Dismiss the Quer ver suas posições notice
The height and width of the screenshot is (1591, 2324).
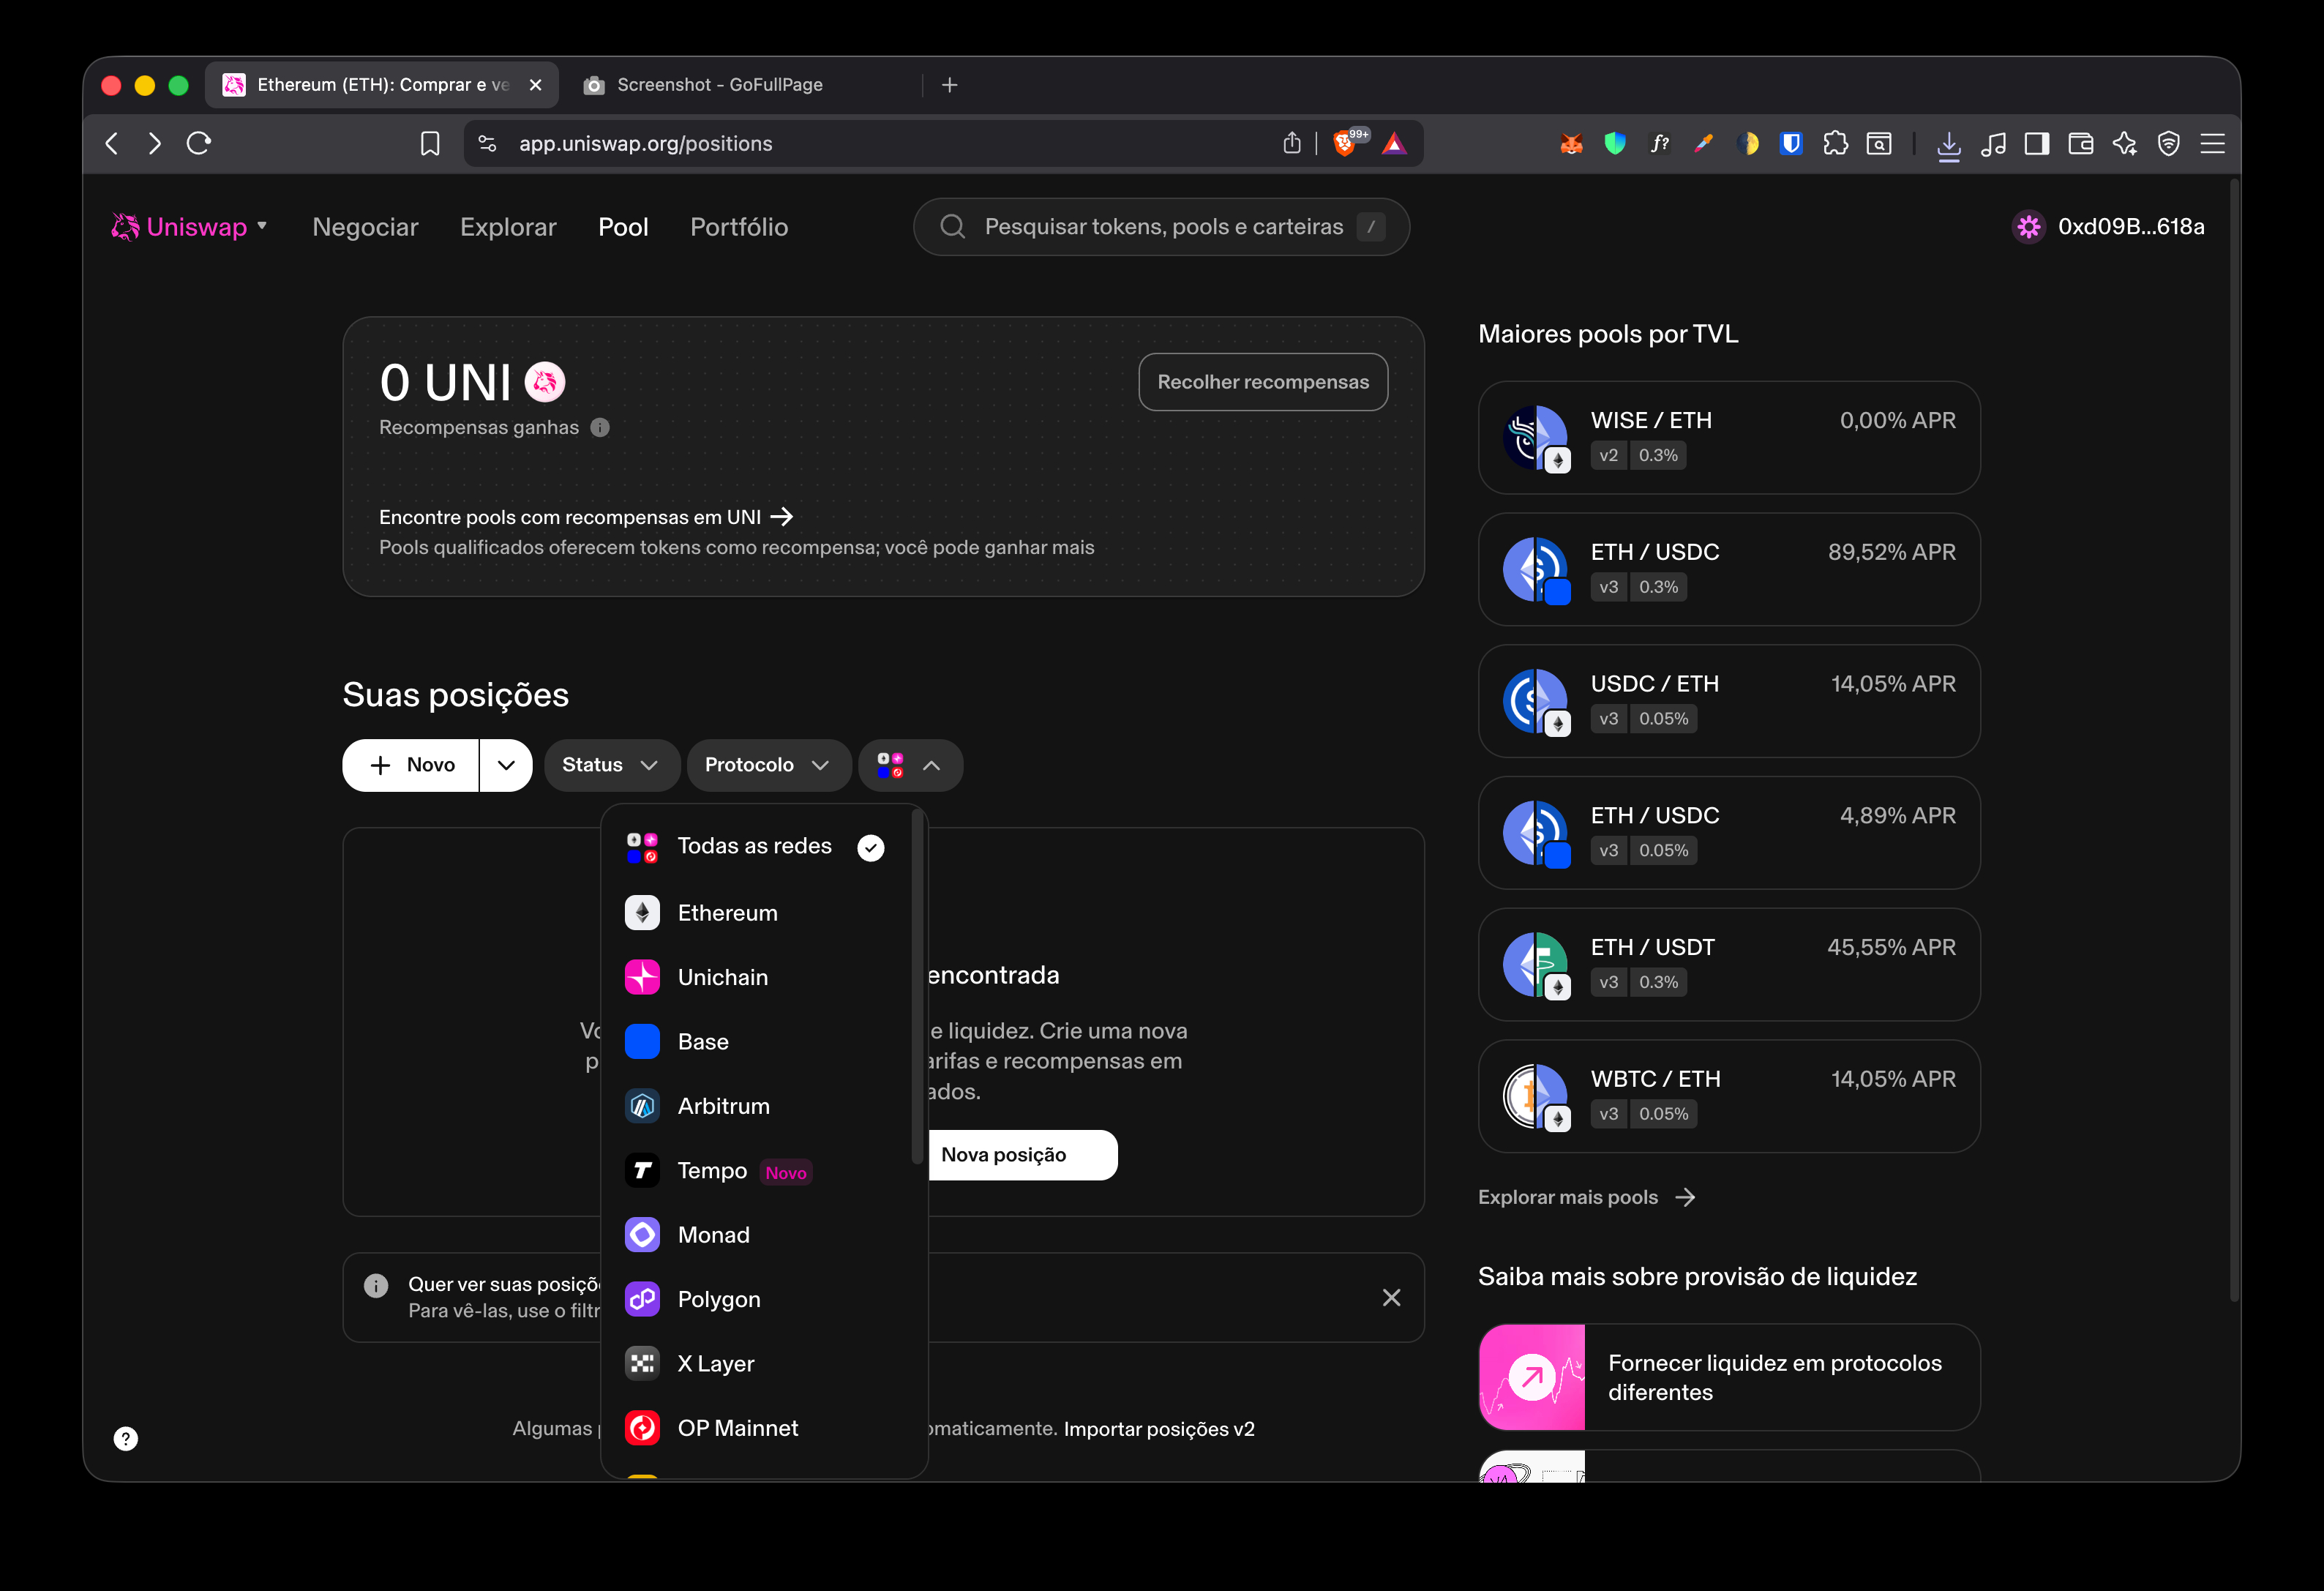click(1391, 1298)
